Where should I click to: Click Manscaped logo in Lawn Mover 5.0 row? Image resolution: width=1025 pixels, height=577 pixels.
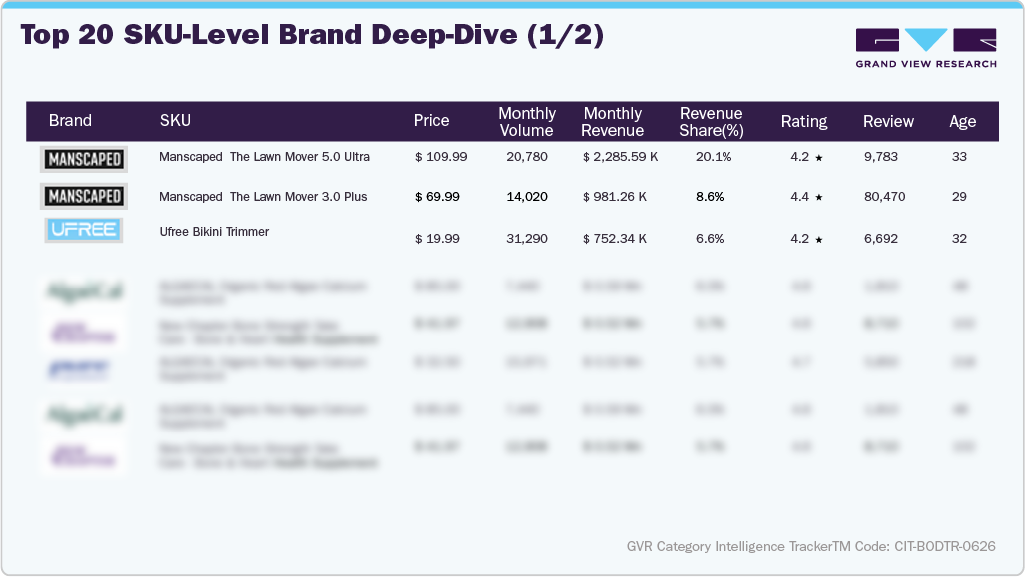(84, 159)
